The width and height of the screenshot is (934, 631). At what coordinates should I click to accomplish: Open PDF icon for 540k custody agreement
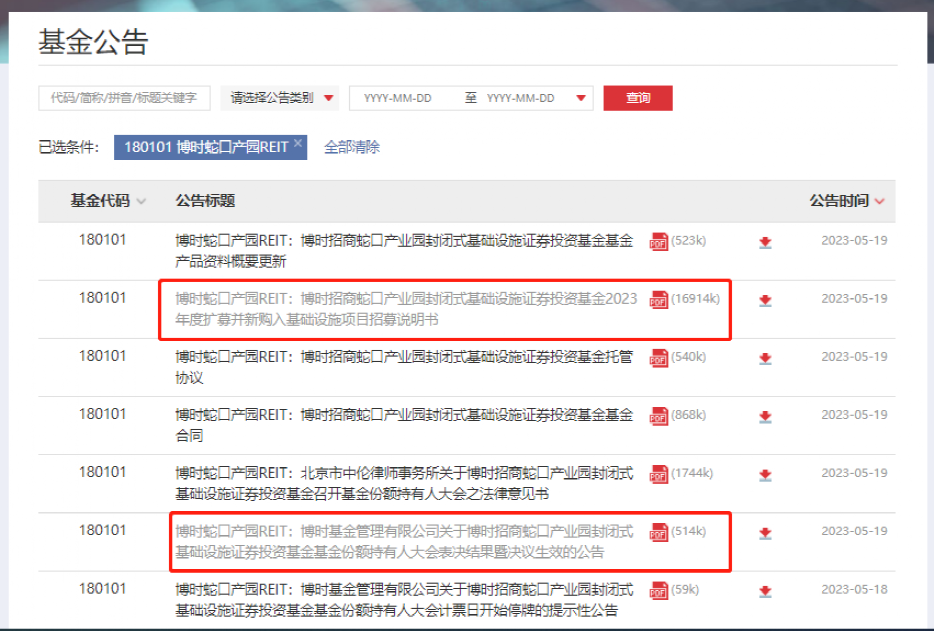pyautogui.click(x=658, y=358)
